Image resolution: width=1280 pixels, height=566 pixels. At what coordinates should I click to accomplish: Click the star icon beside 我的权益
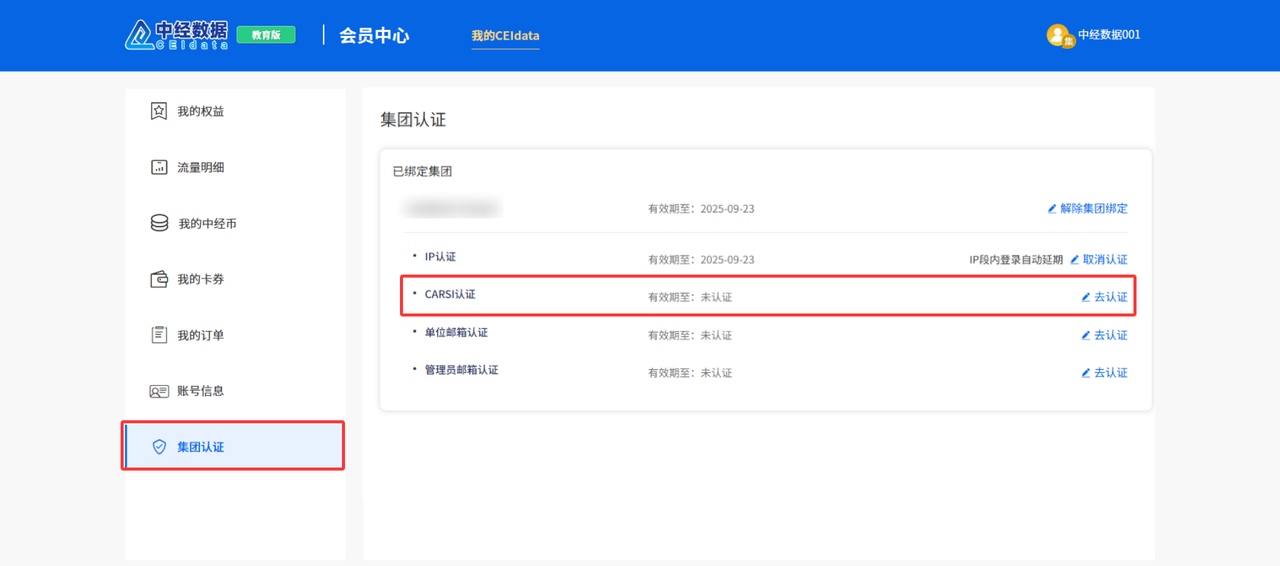tap(159, 111)
